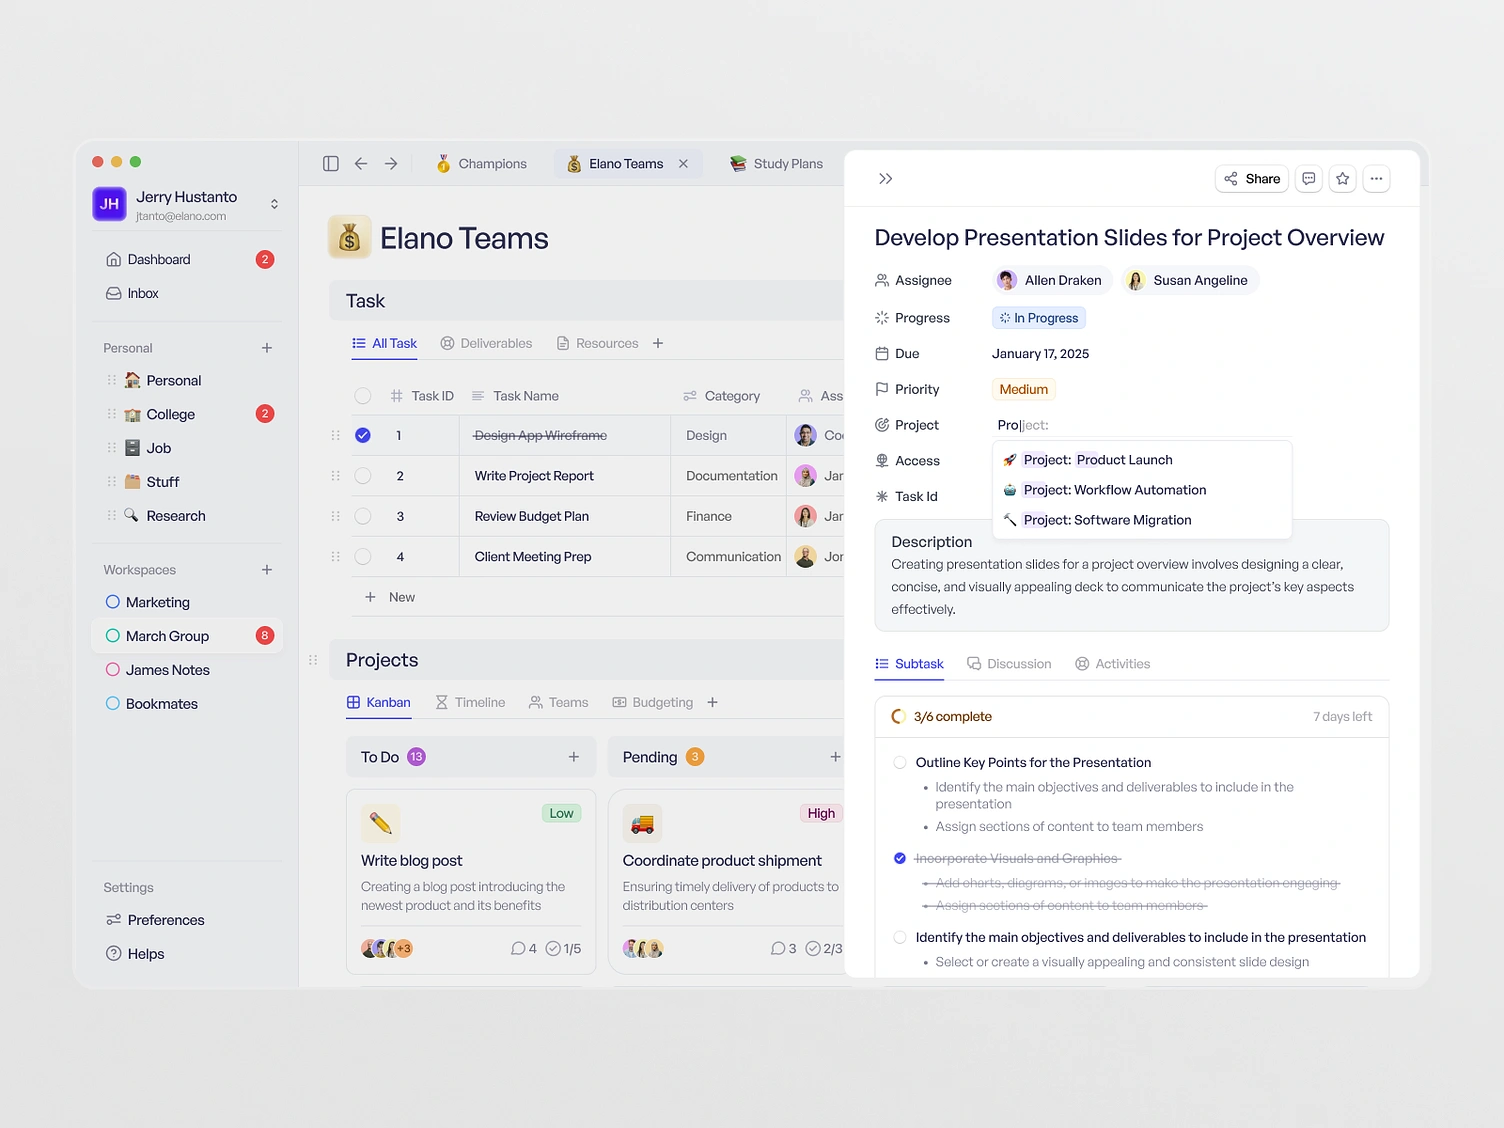Collapse the task detail panel with double-arrow icon
This screenshot has width=1504, height=1128.
pyautogui.click(x=885, y=178)
